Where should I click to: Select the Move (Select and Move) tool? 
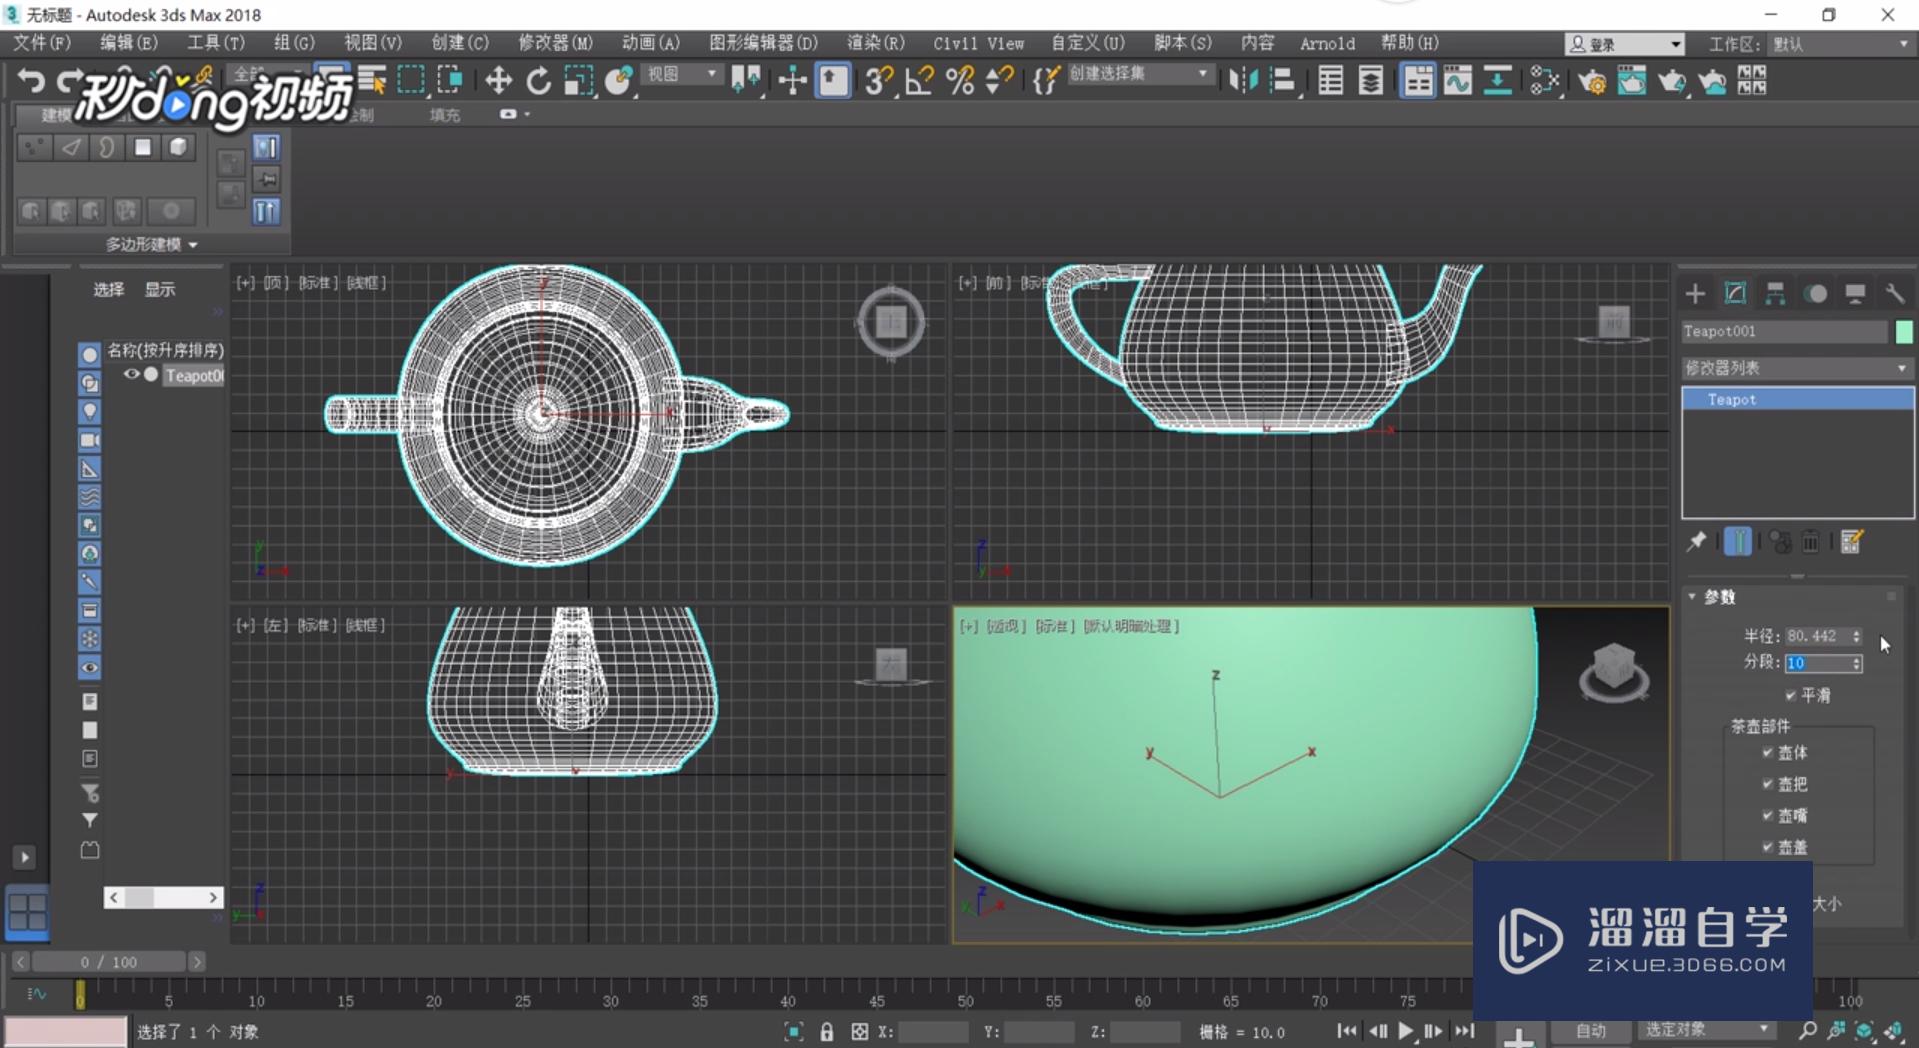coord(497,80)
